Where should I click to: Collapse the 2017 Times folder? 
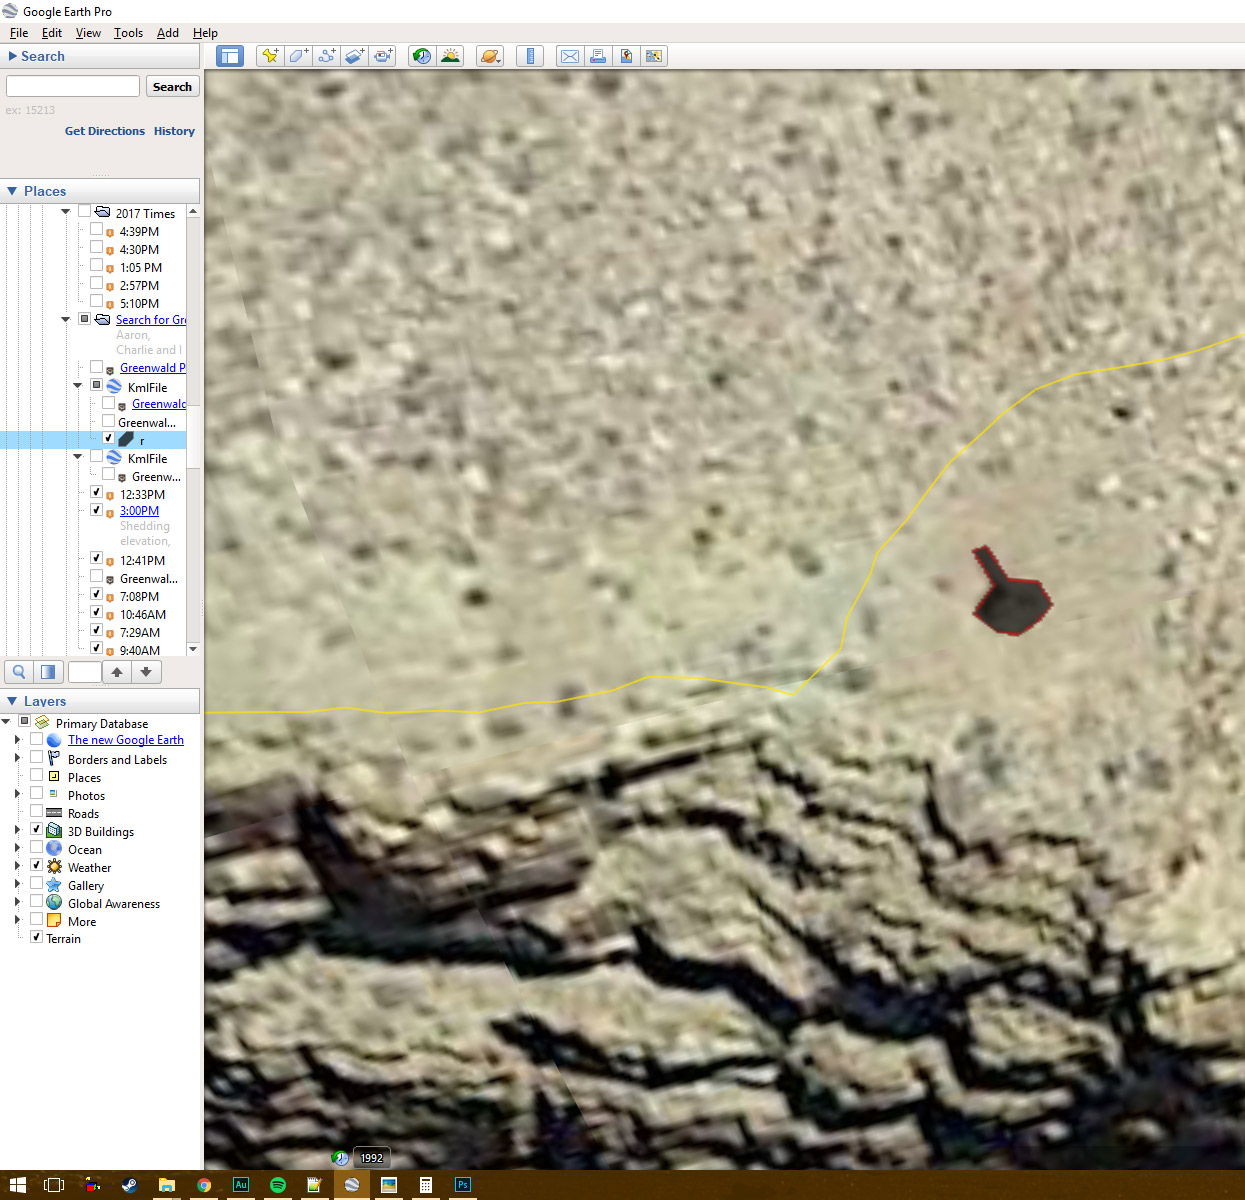(x=66, y=212)
